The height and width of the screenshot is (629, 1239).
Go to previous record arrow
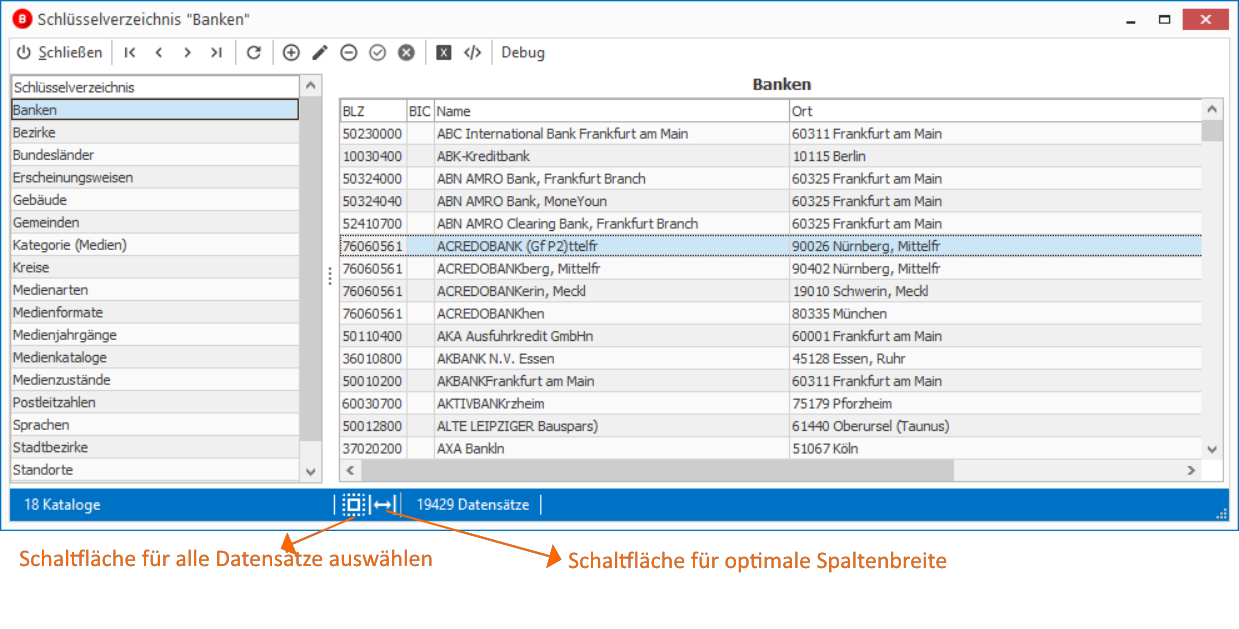click(x=159, y=53)
